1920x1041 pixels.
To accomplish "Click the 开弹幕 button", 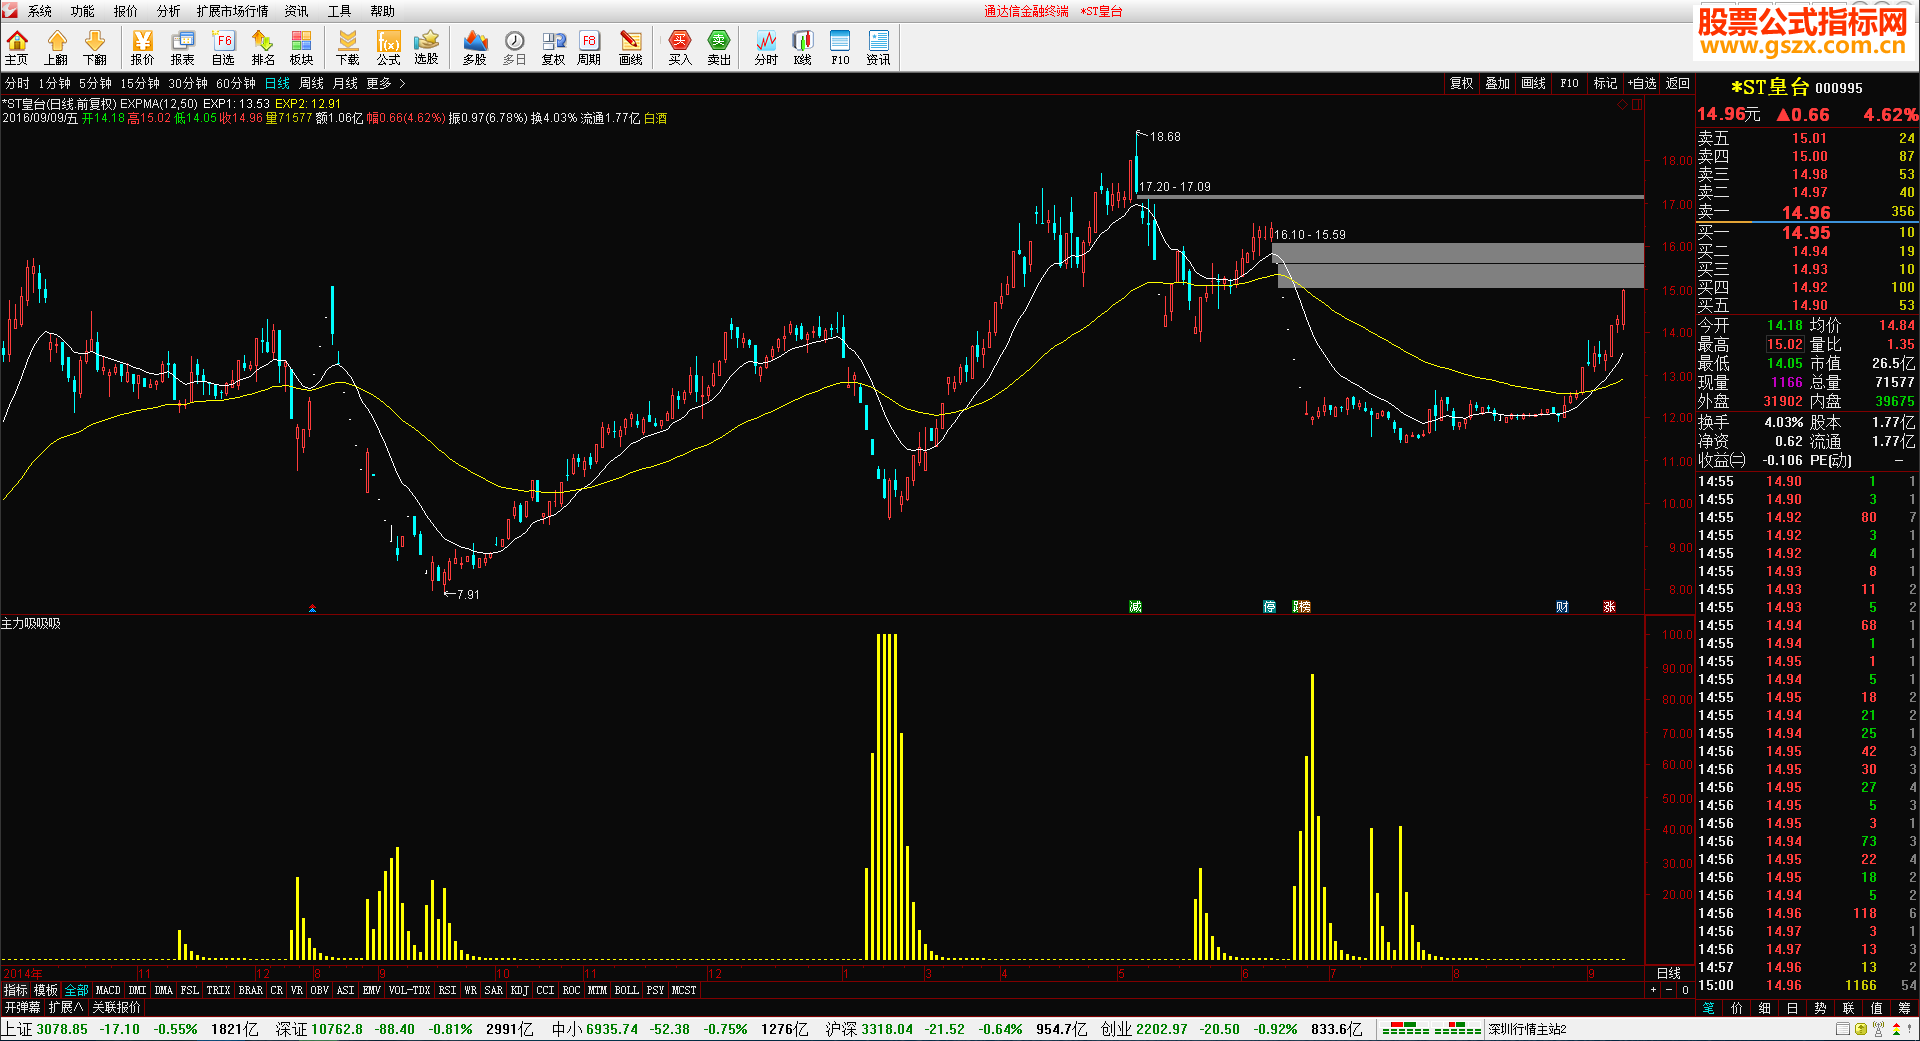I will pyautogui.click(x=22, y=1007).
